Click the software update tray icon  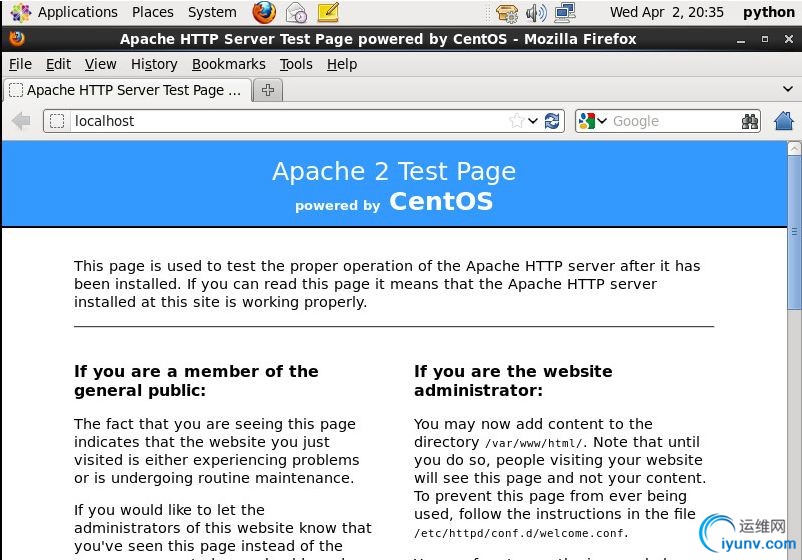(507, 13)
